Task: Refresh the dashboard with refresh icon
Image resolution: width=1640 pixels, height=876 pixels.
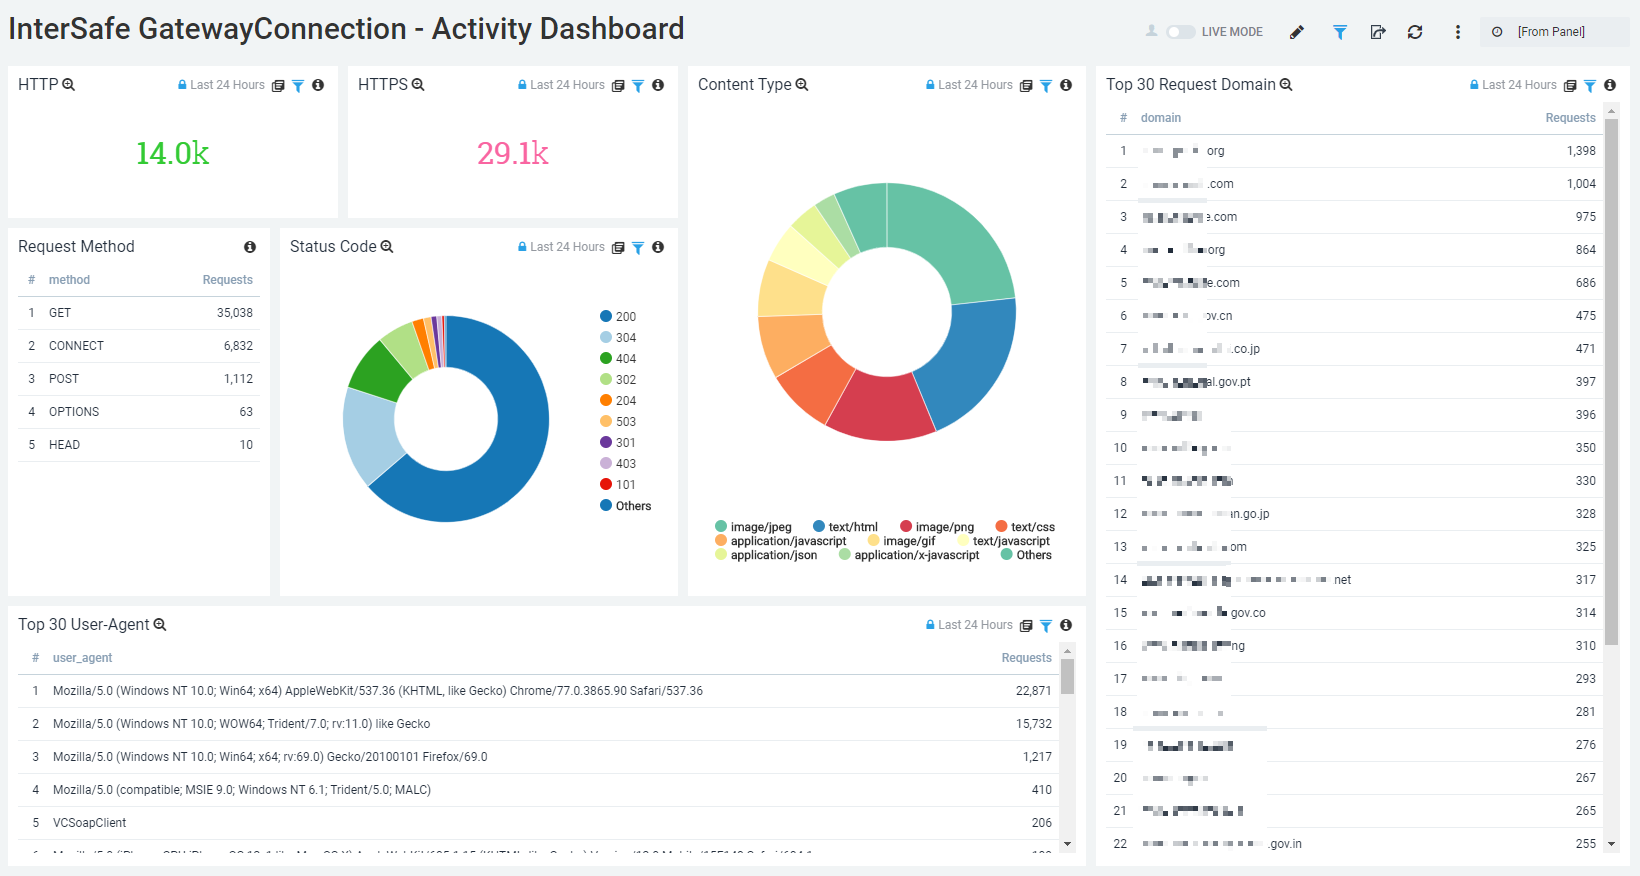Action: [1415, 32]
